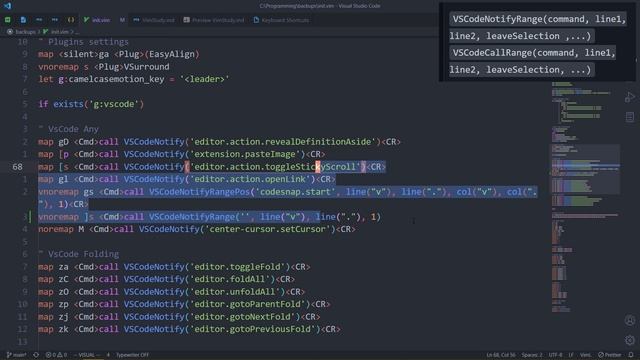Click the 'editor.gotoParentFold' string
Screen dimensions: 640x360
(248, 304)
